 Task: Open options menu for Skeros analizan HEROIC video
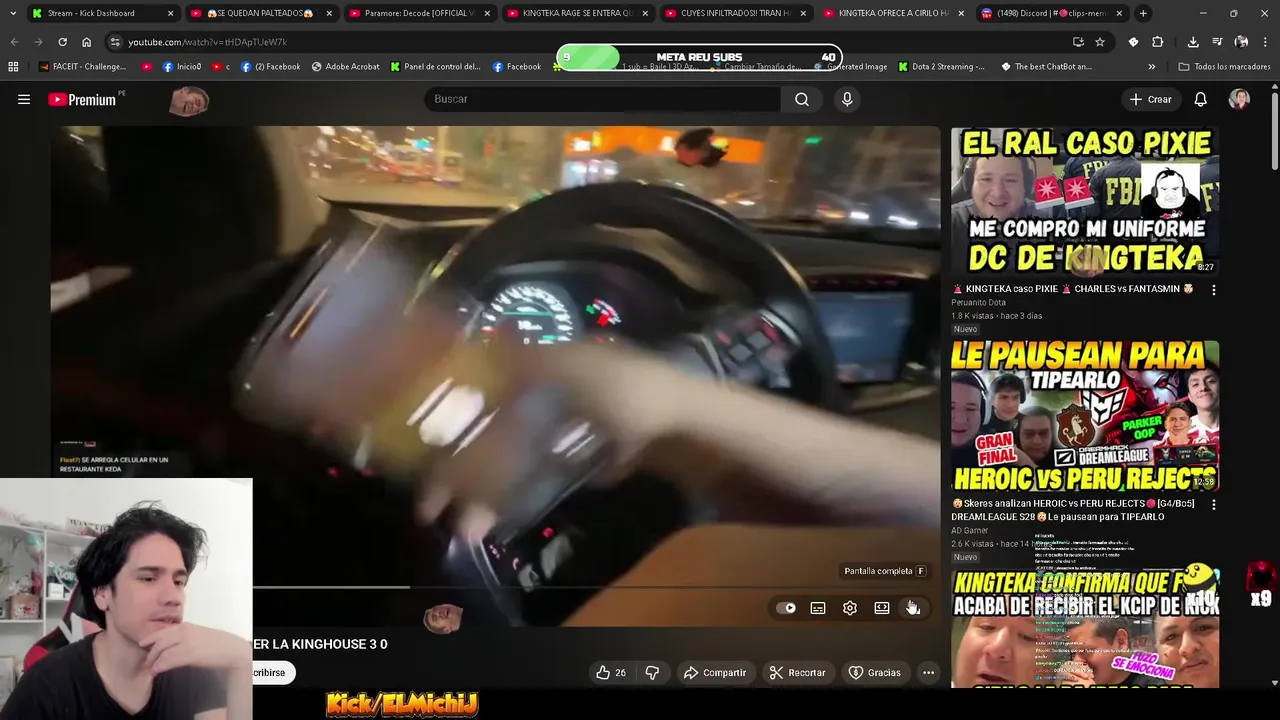coord(1214,505)
